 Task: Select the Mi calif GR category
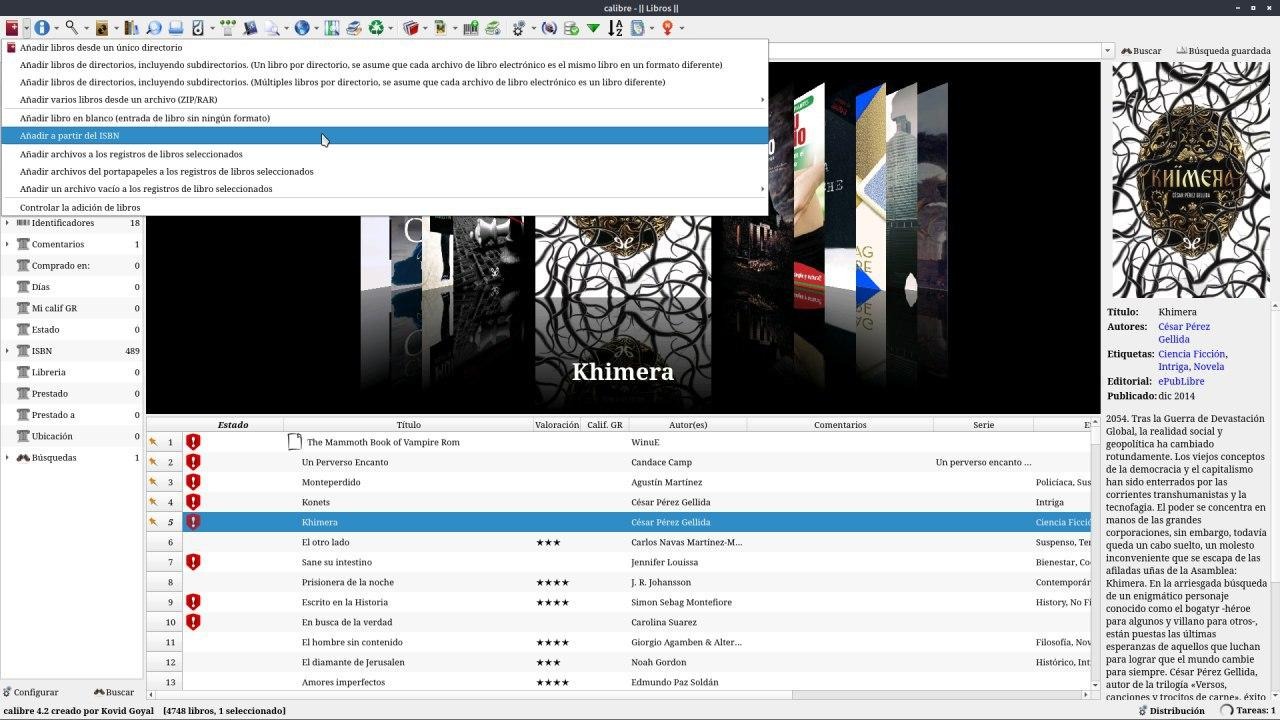click(x=54, y=308)
